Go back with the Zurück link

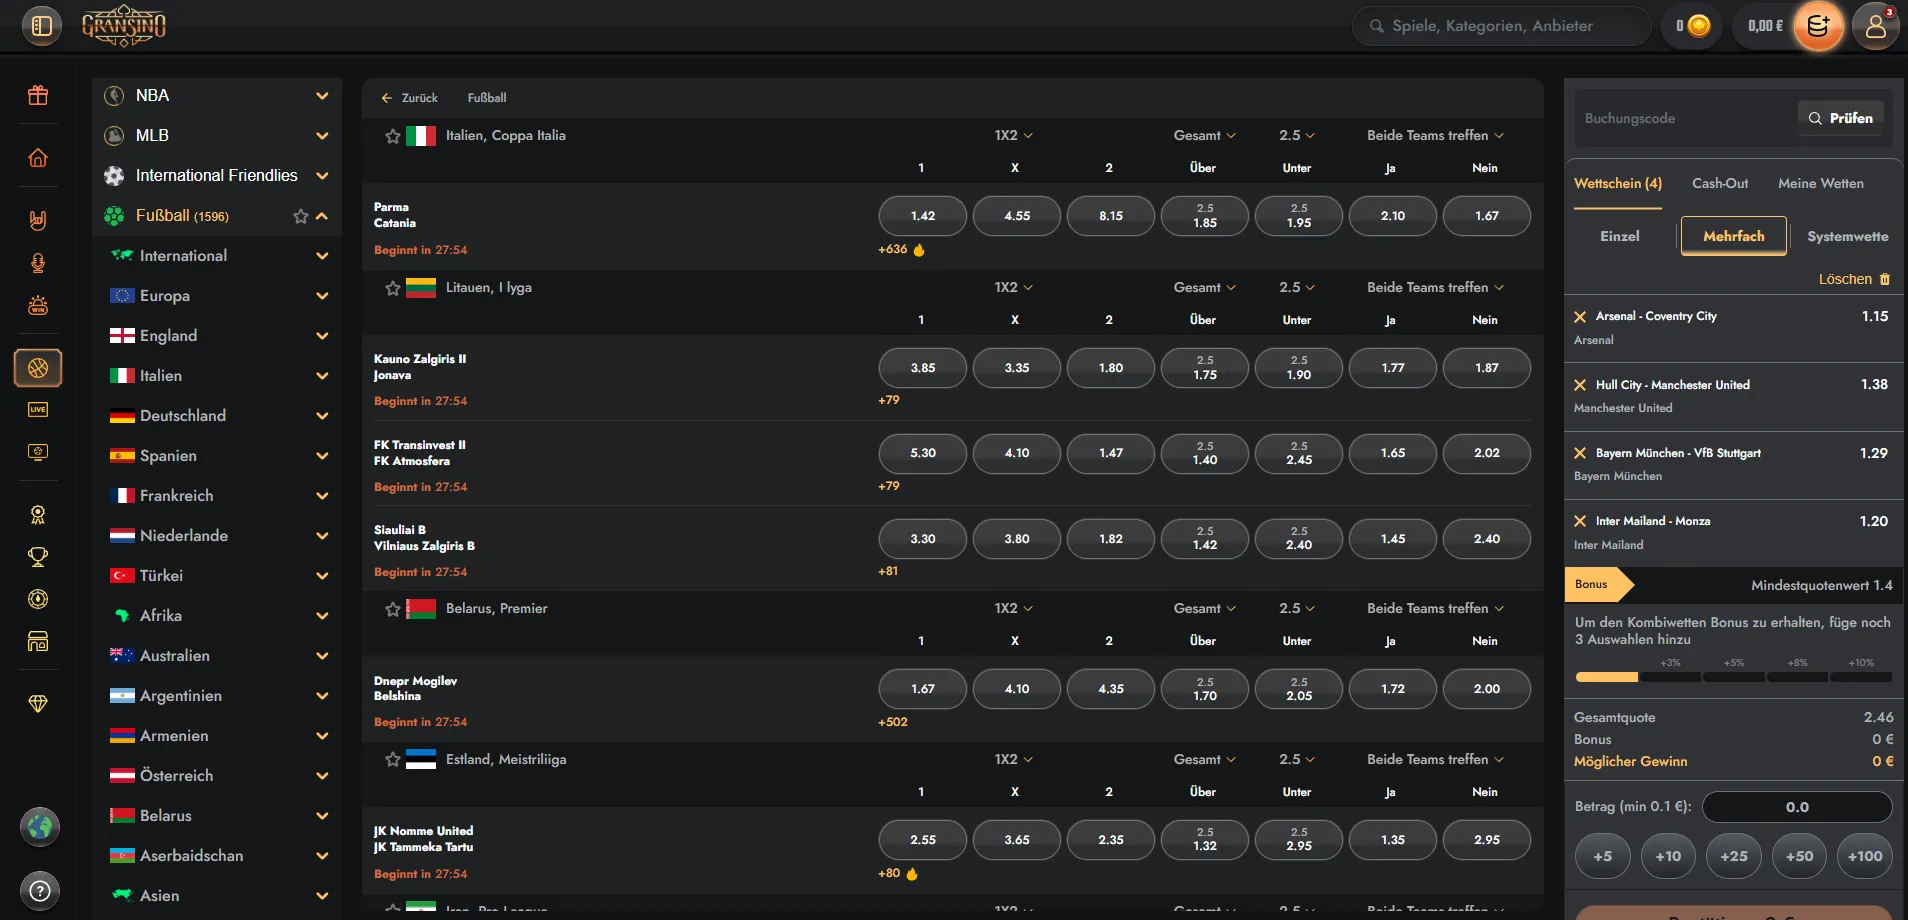[x=410, y=98]
